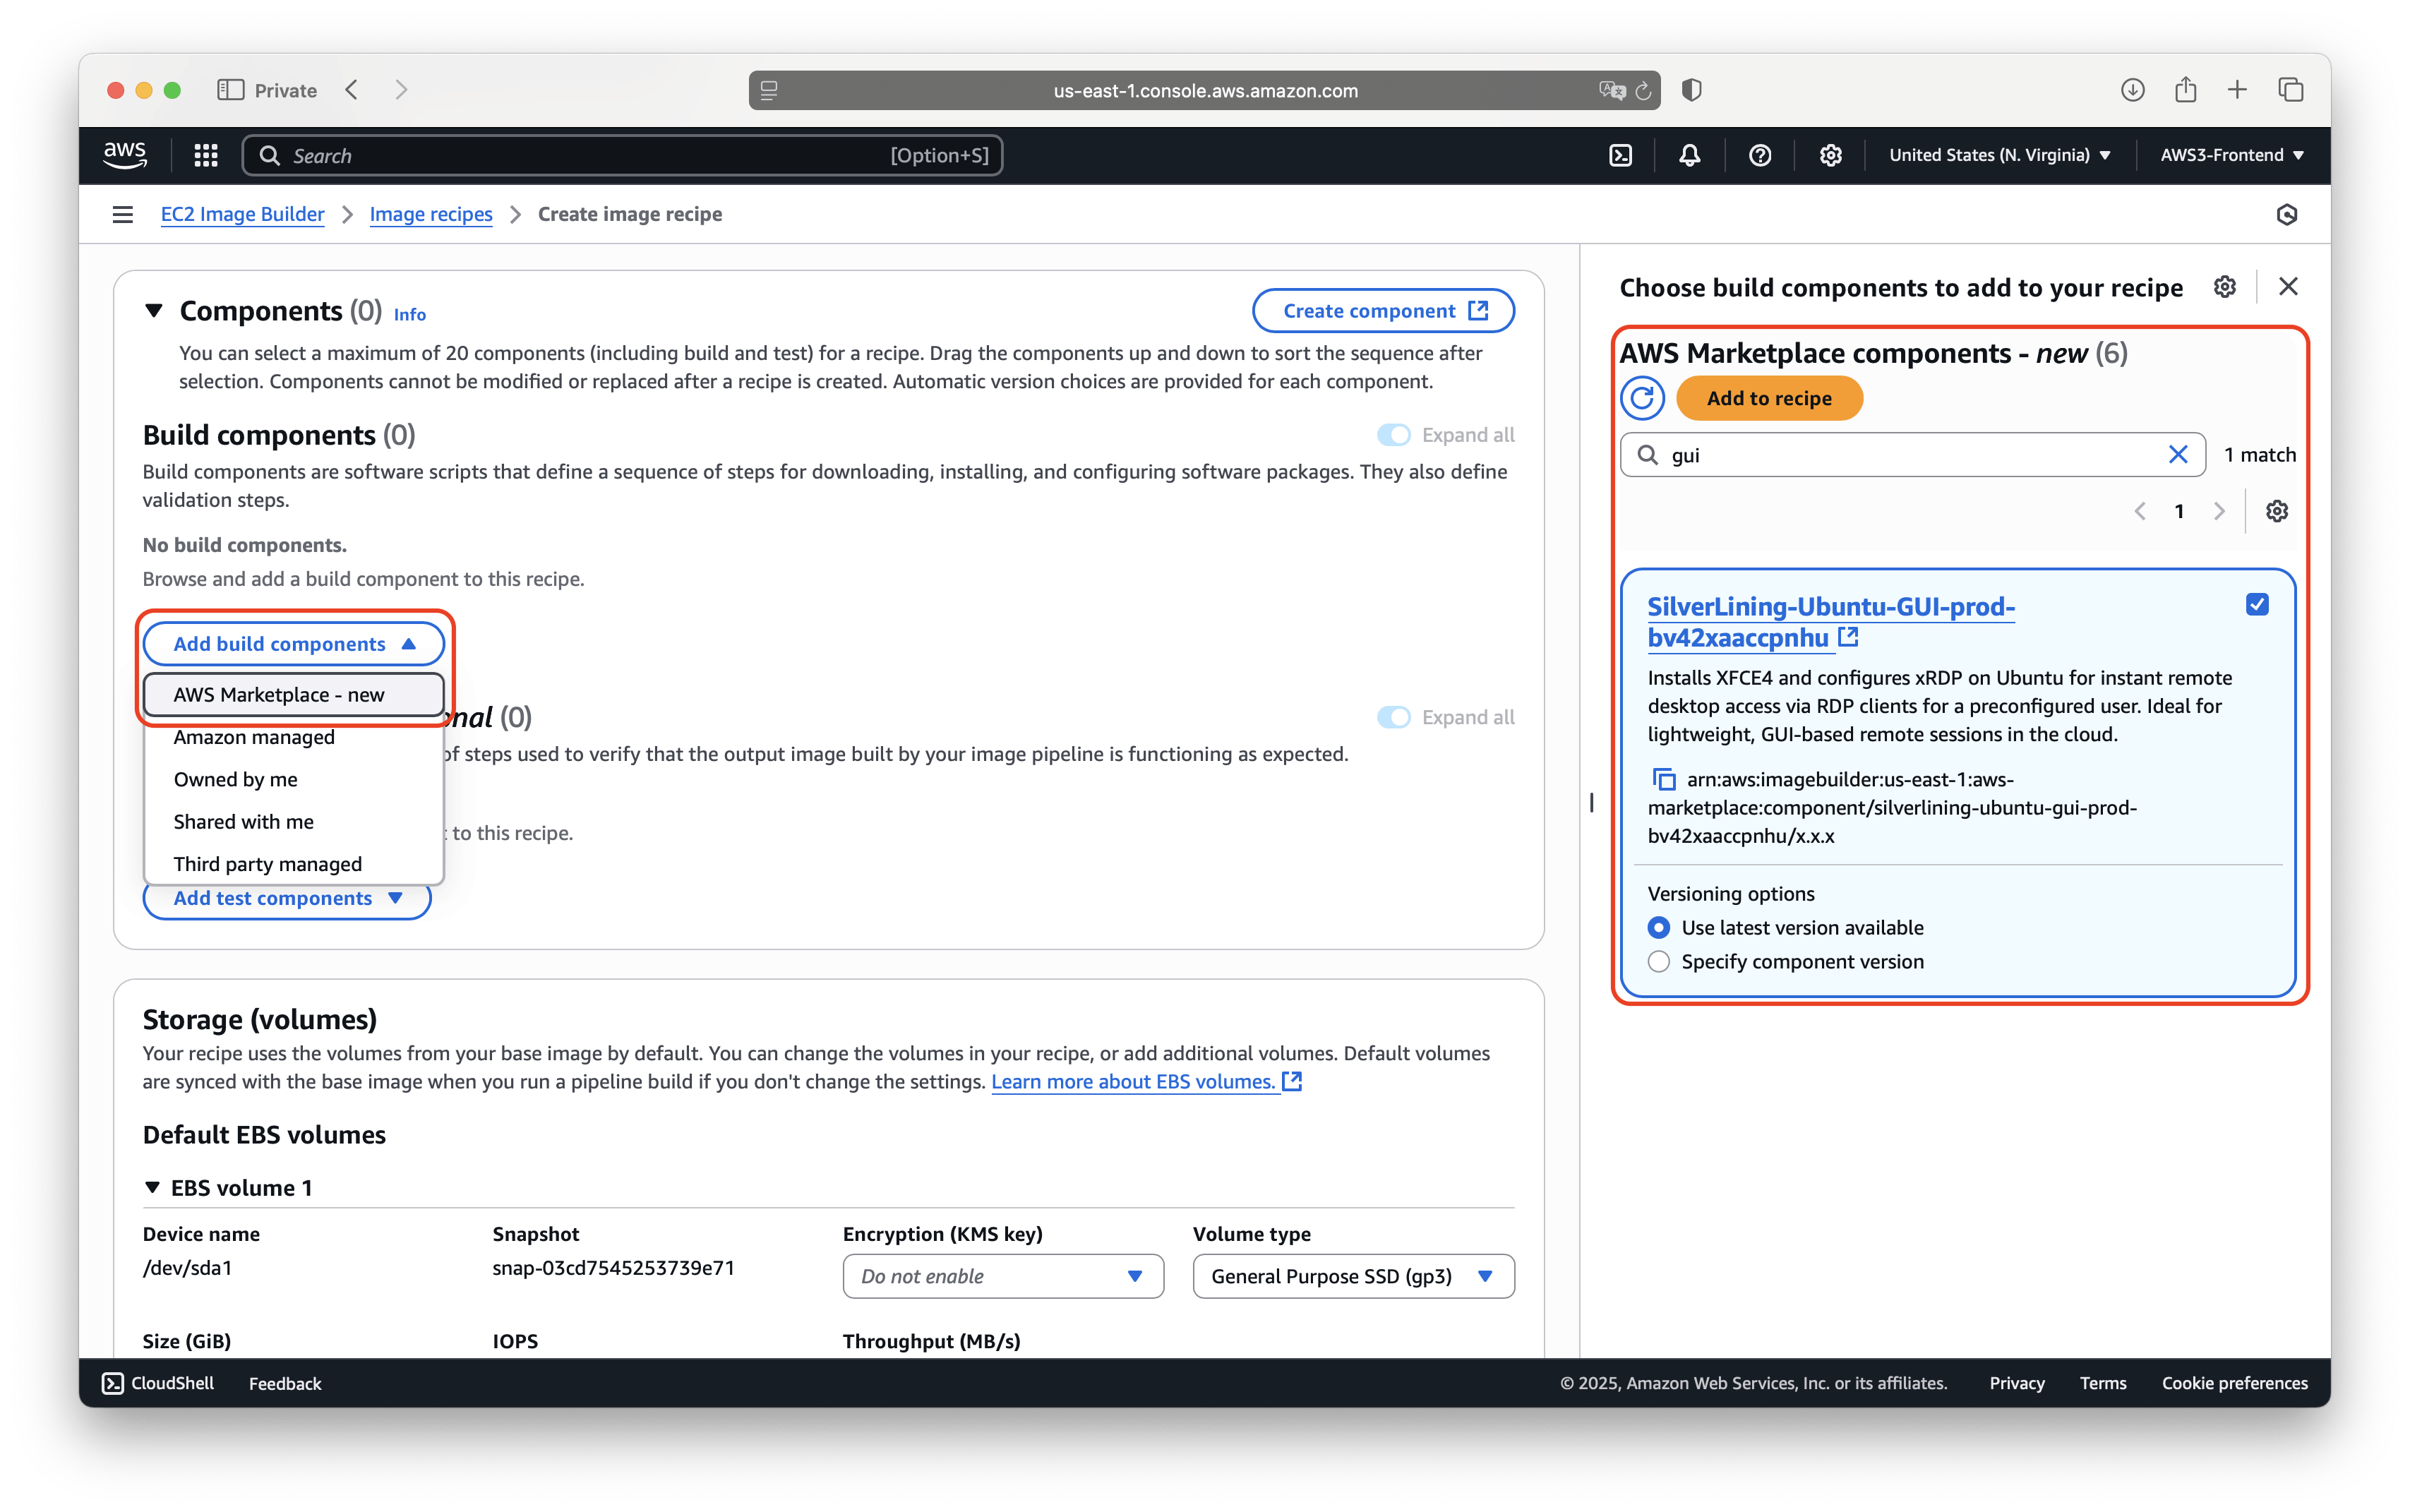The width and height of the screenshot is (2410, 1512).
Task: Open a new Safari tab
Action: (x=2237, y=90)
